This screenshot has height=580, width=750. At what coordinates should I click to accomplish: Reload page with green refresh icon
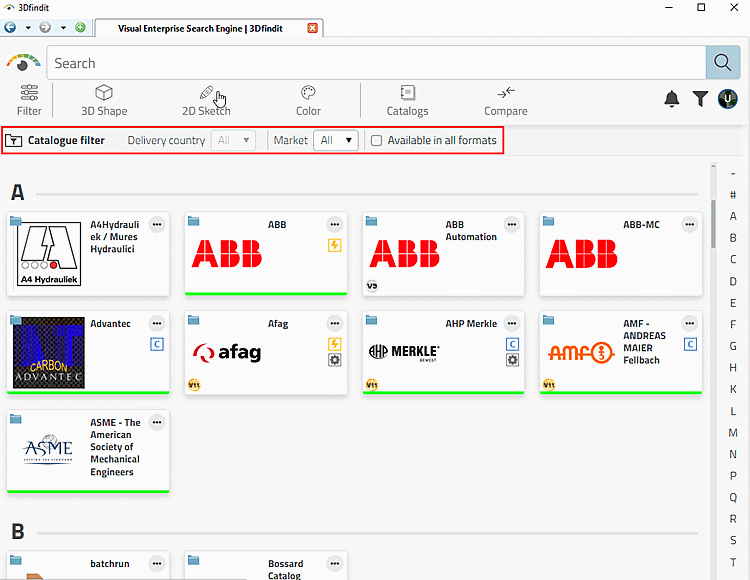80,28
